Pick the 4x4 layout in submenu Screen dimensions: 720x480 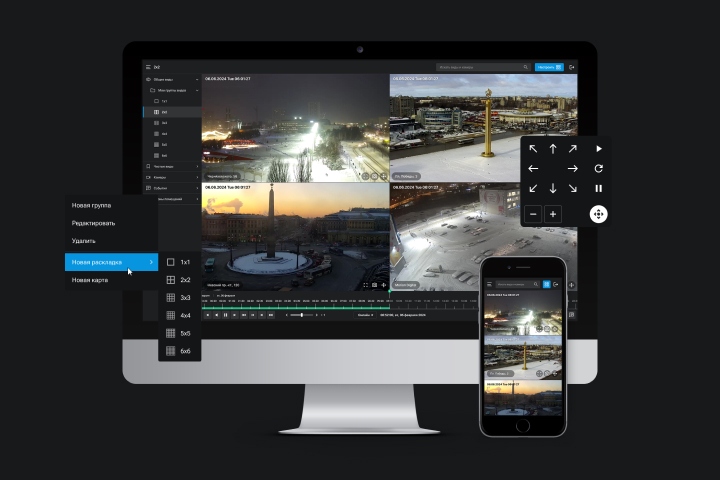pos(180,316)
